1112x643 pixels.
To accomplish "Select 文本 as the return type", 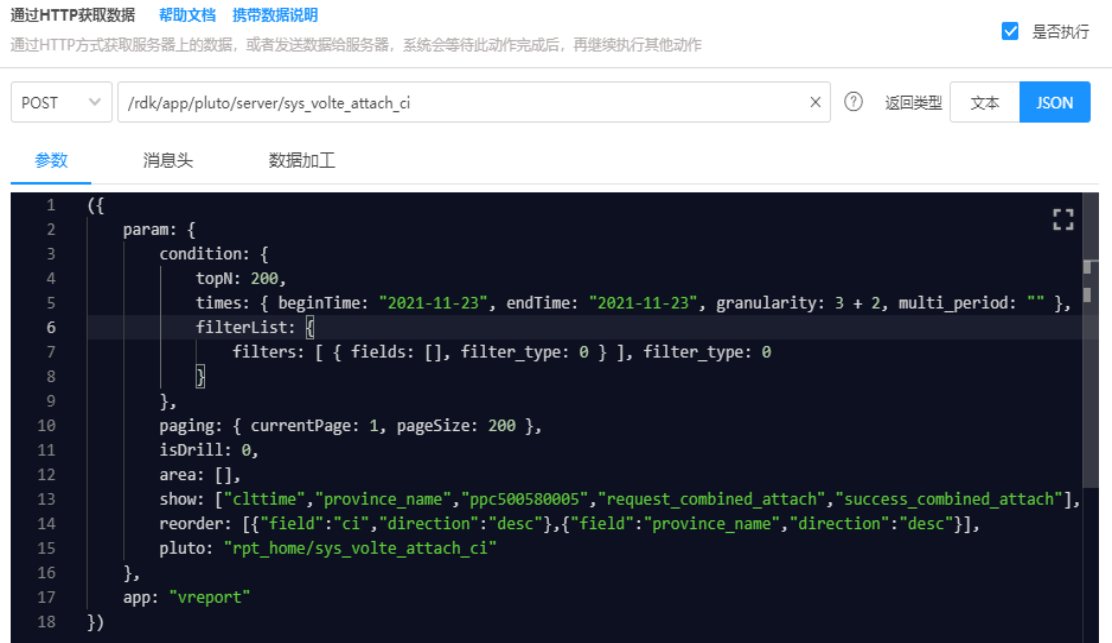I will 984,102.
